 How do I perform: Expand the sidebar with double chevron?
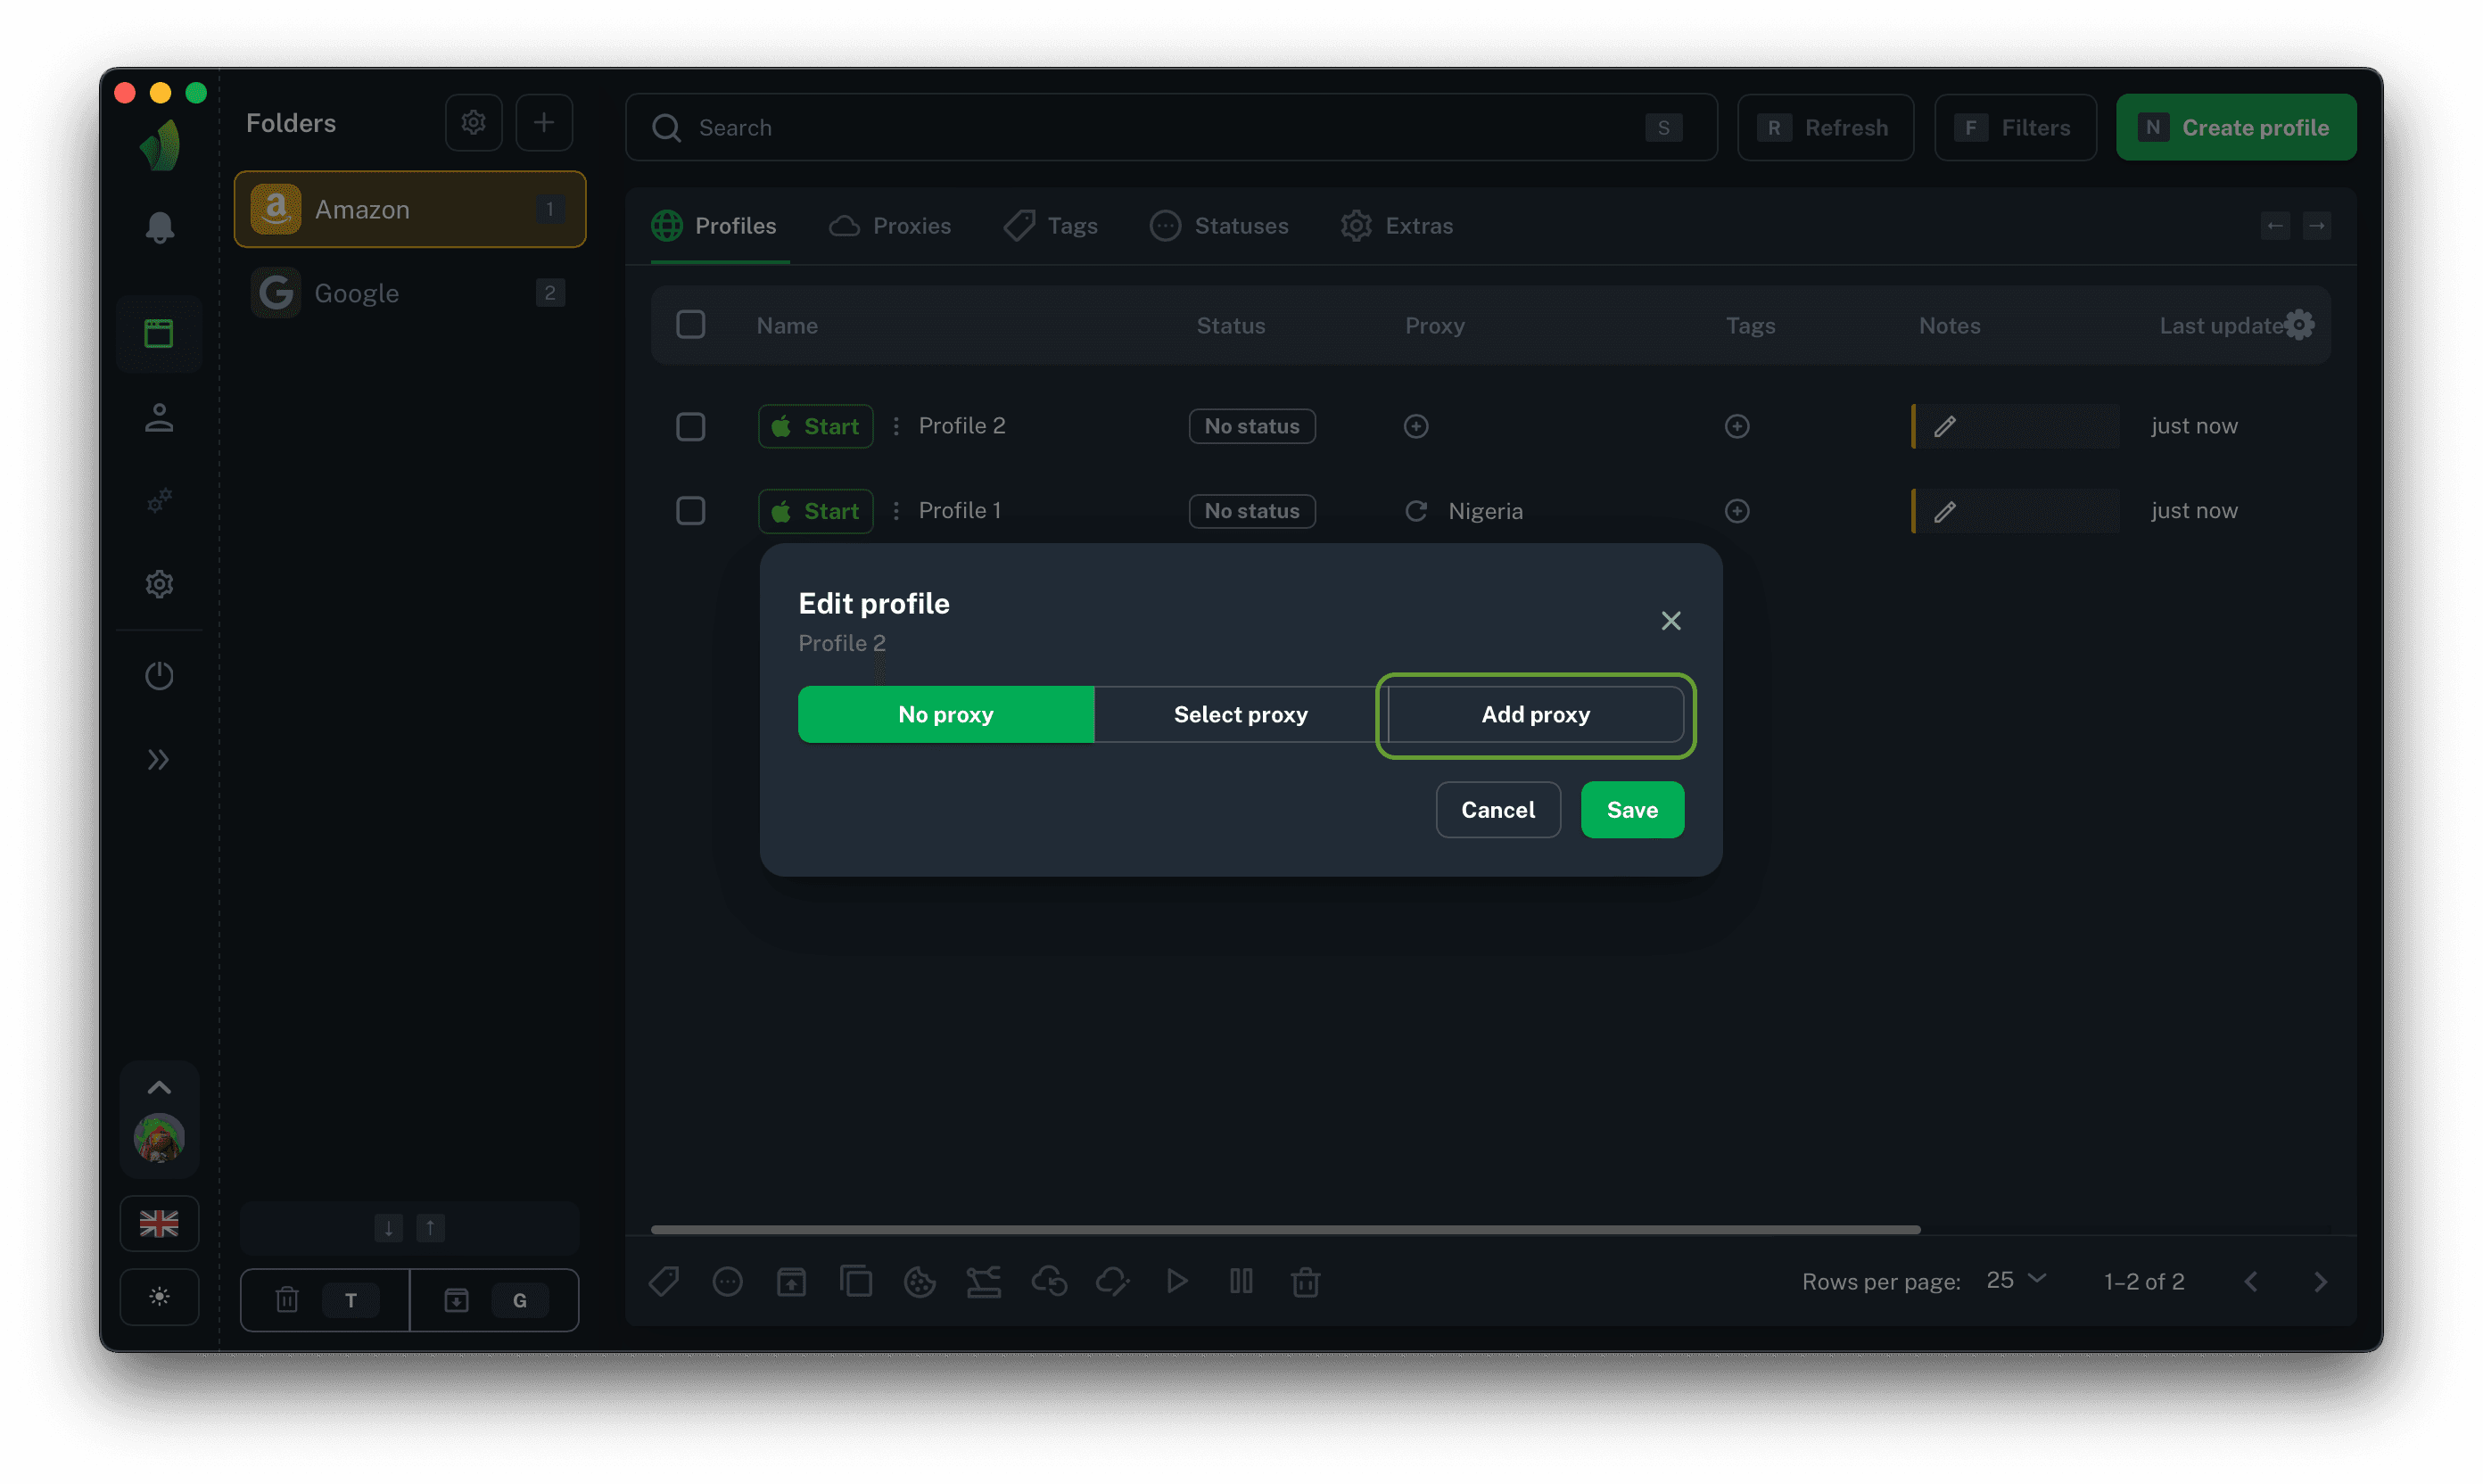159,760
